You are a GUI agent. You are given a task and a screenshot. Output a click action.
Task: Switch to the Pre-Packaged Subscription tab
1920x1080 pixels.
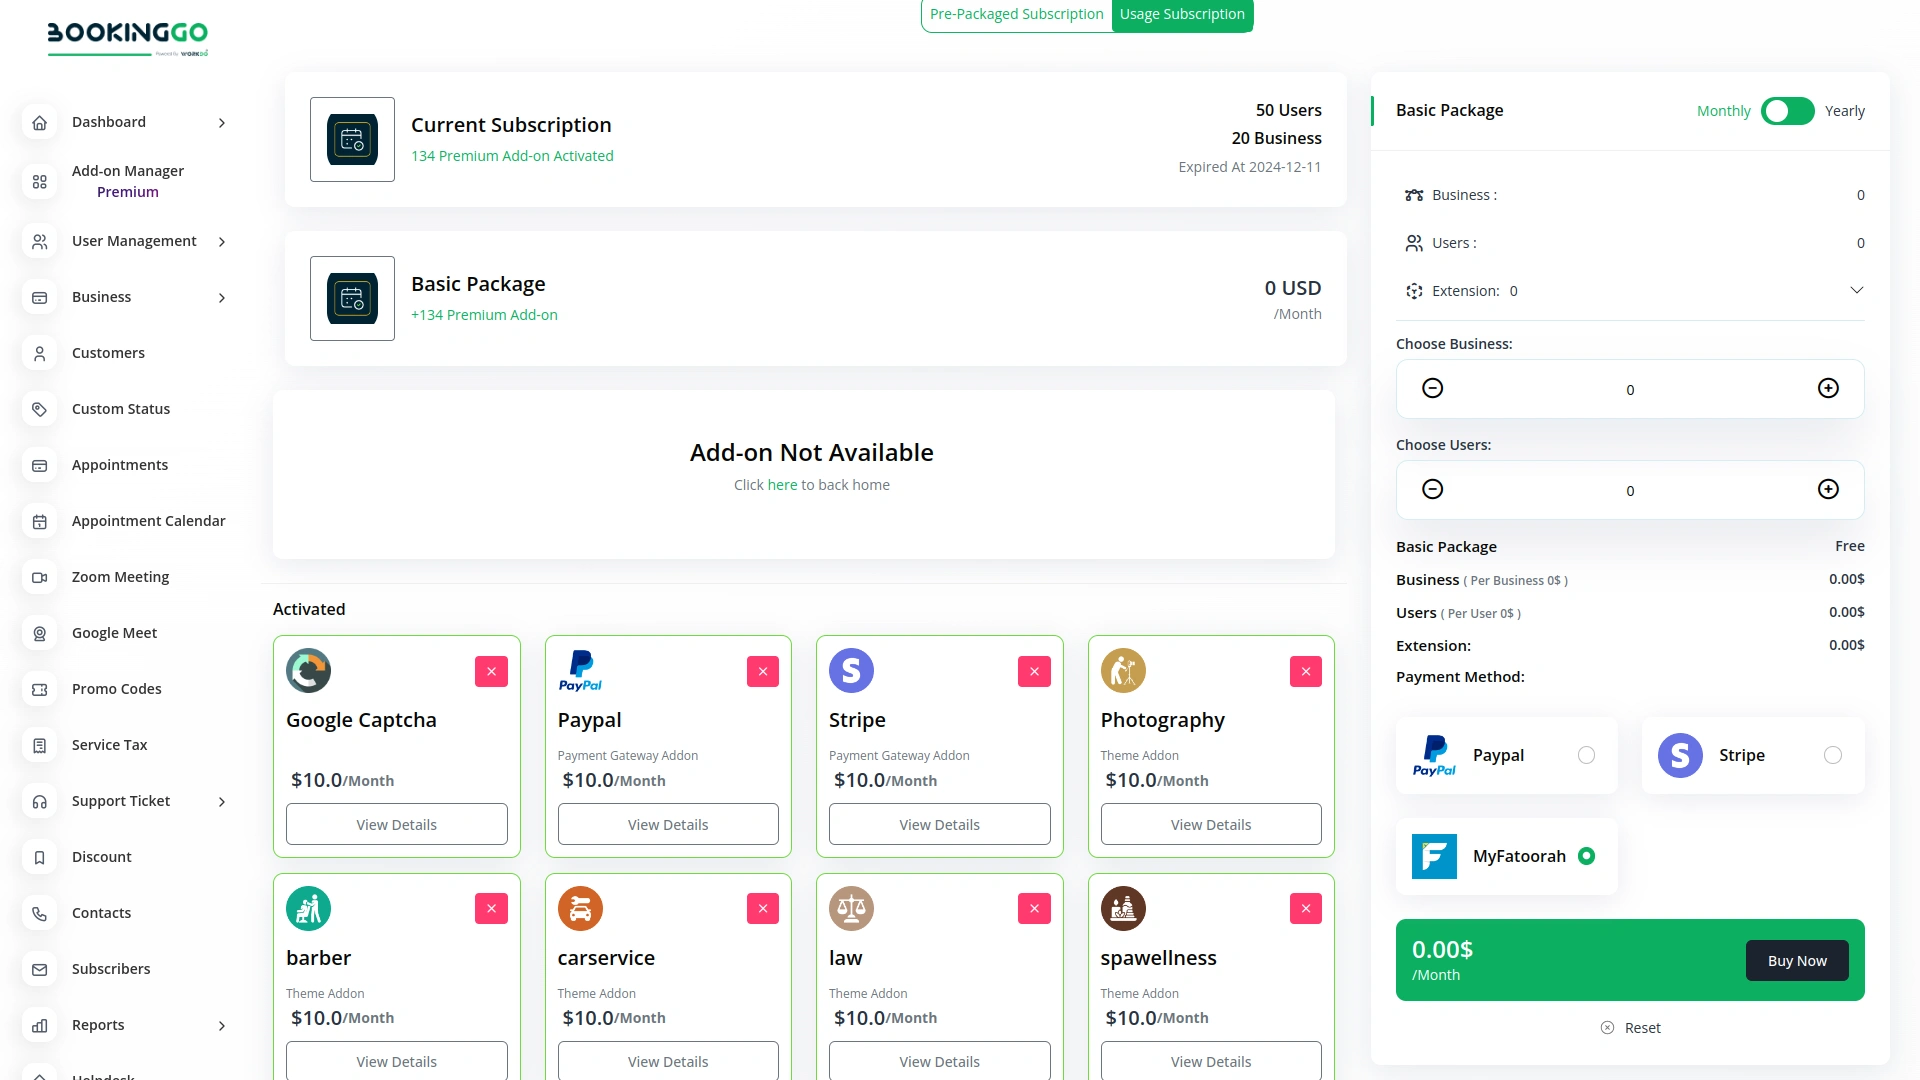[x=1016, y=14]
